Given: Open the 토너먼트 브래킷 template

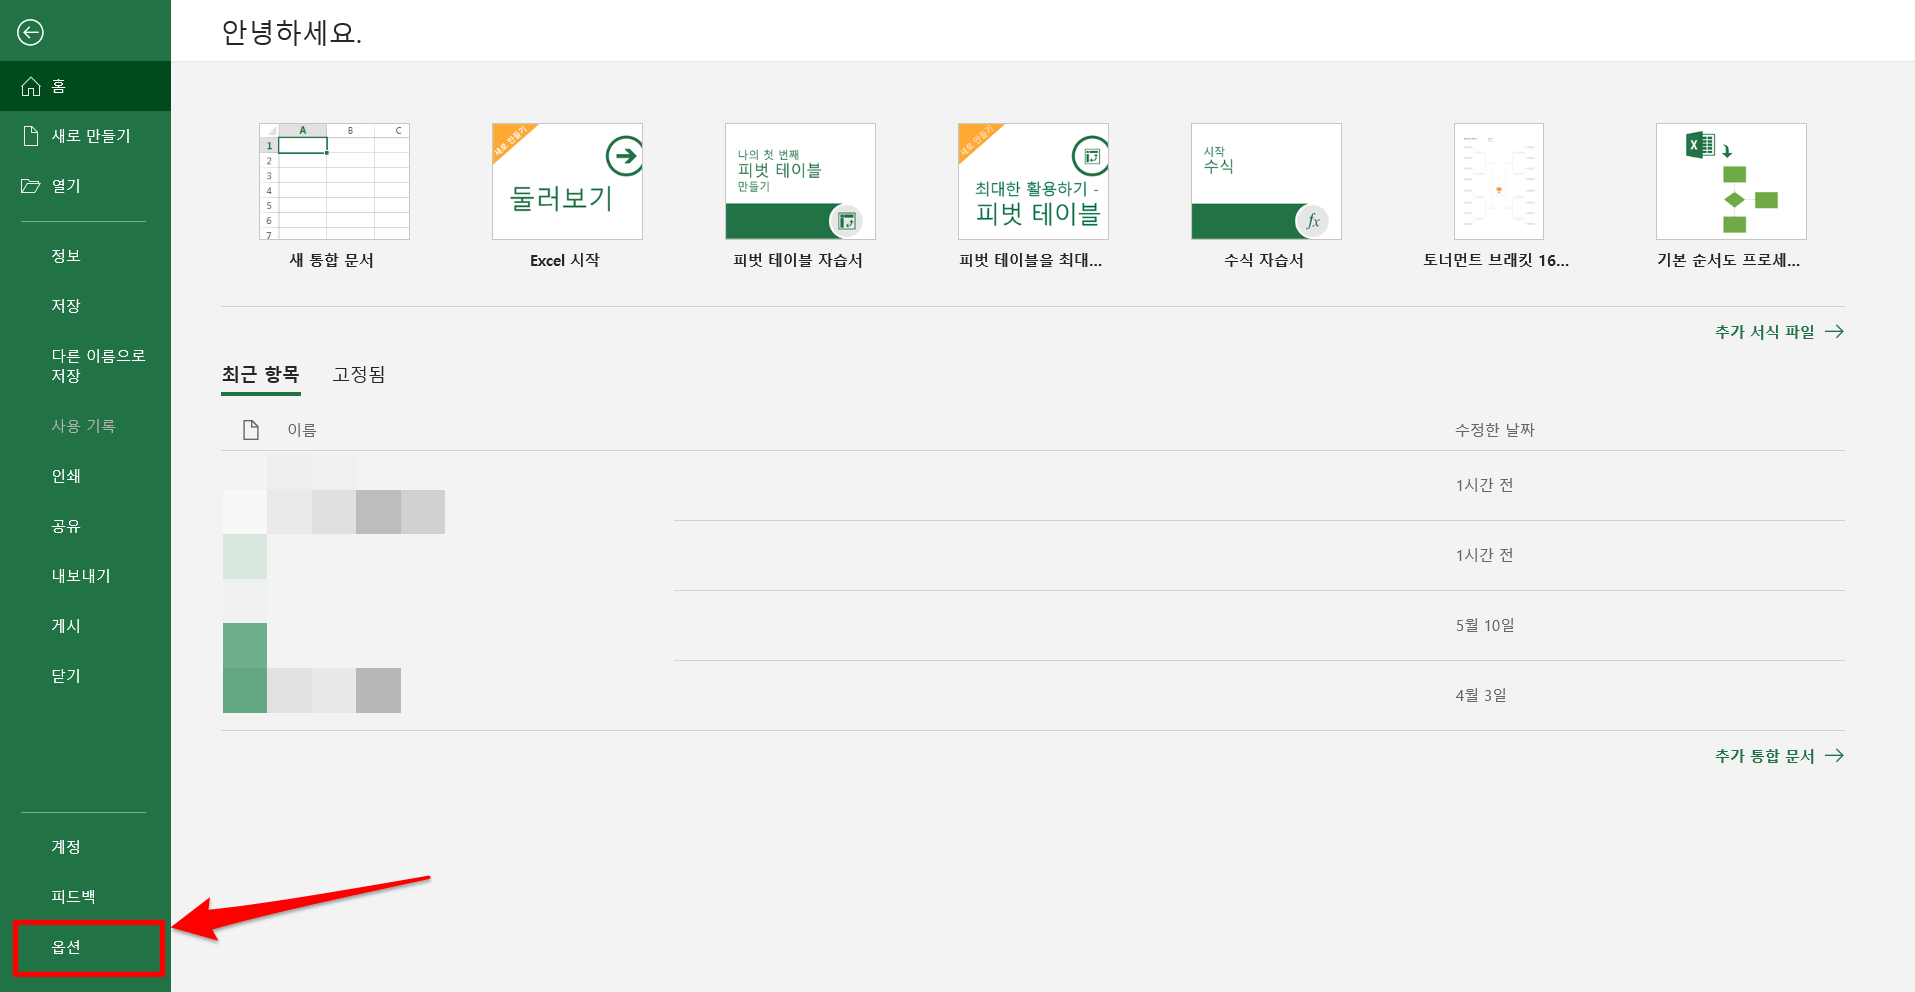Looking at the screenshot, I should (x=1498, y=181).
